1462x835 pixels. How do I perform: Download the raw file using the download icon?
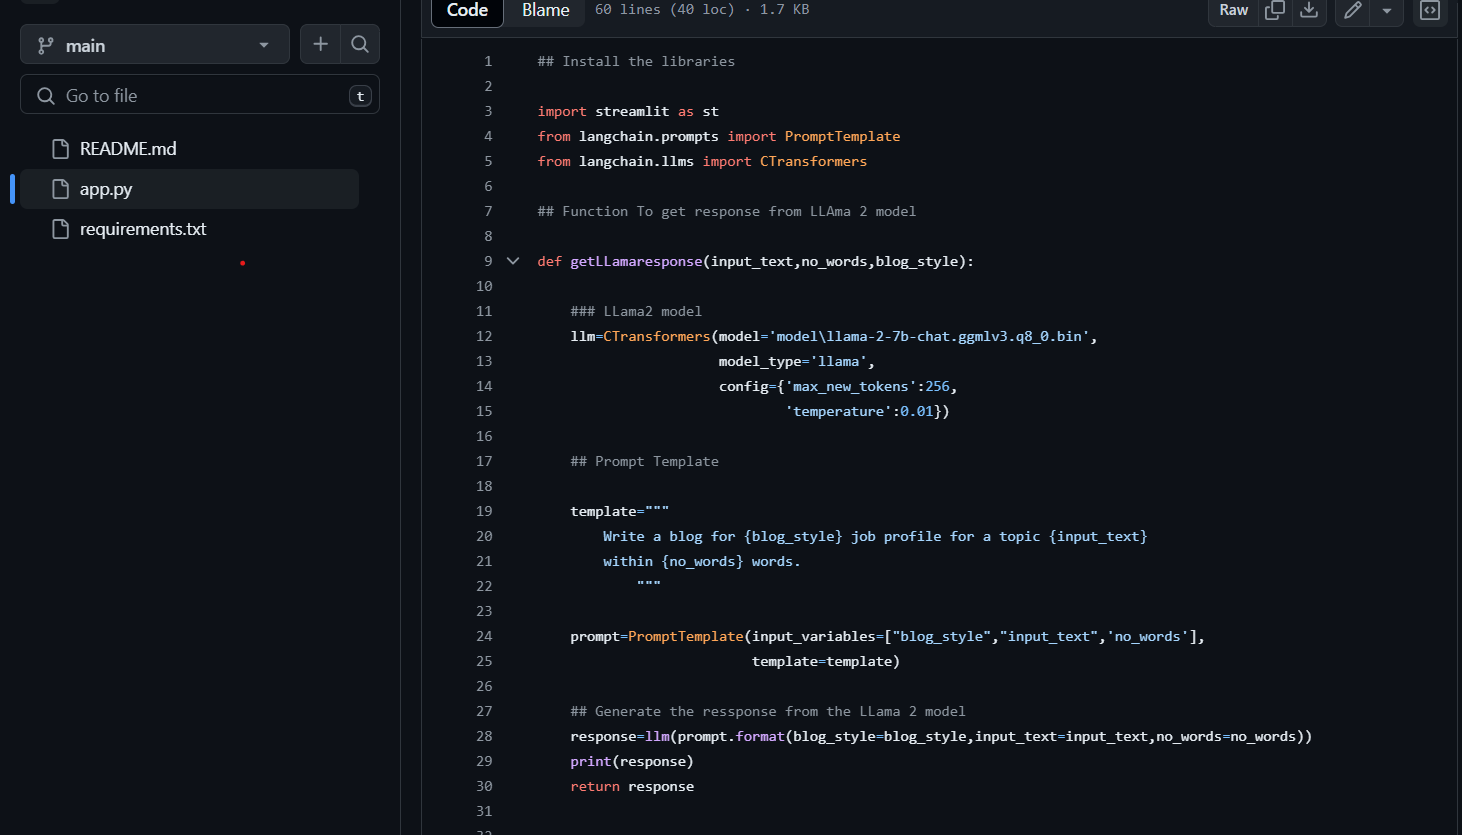pos(1308,10)
